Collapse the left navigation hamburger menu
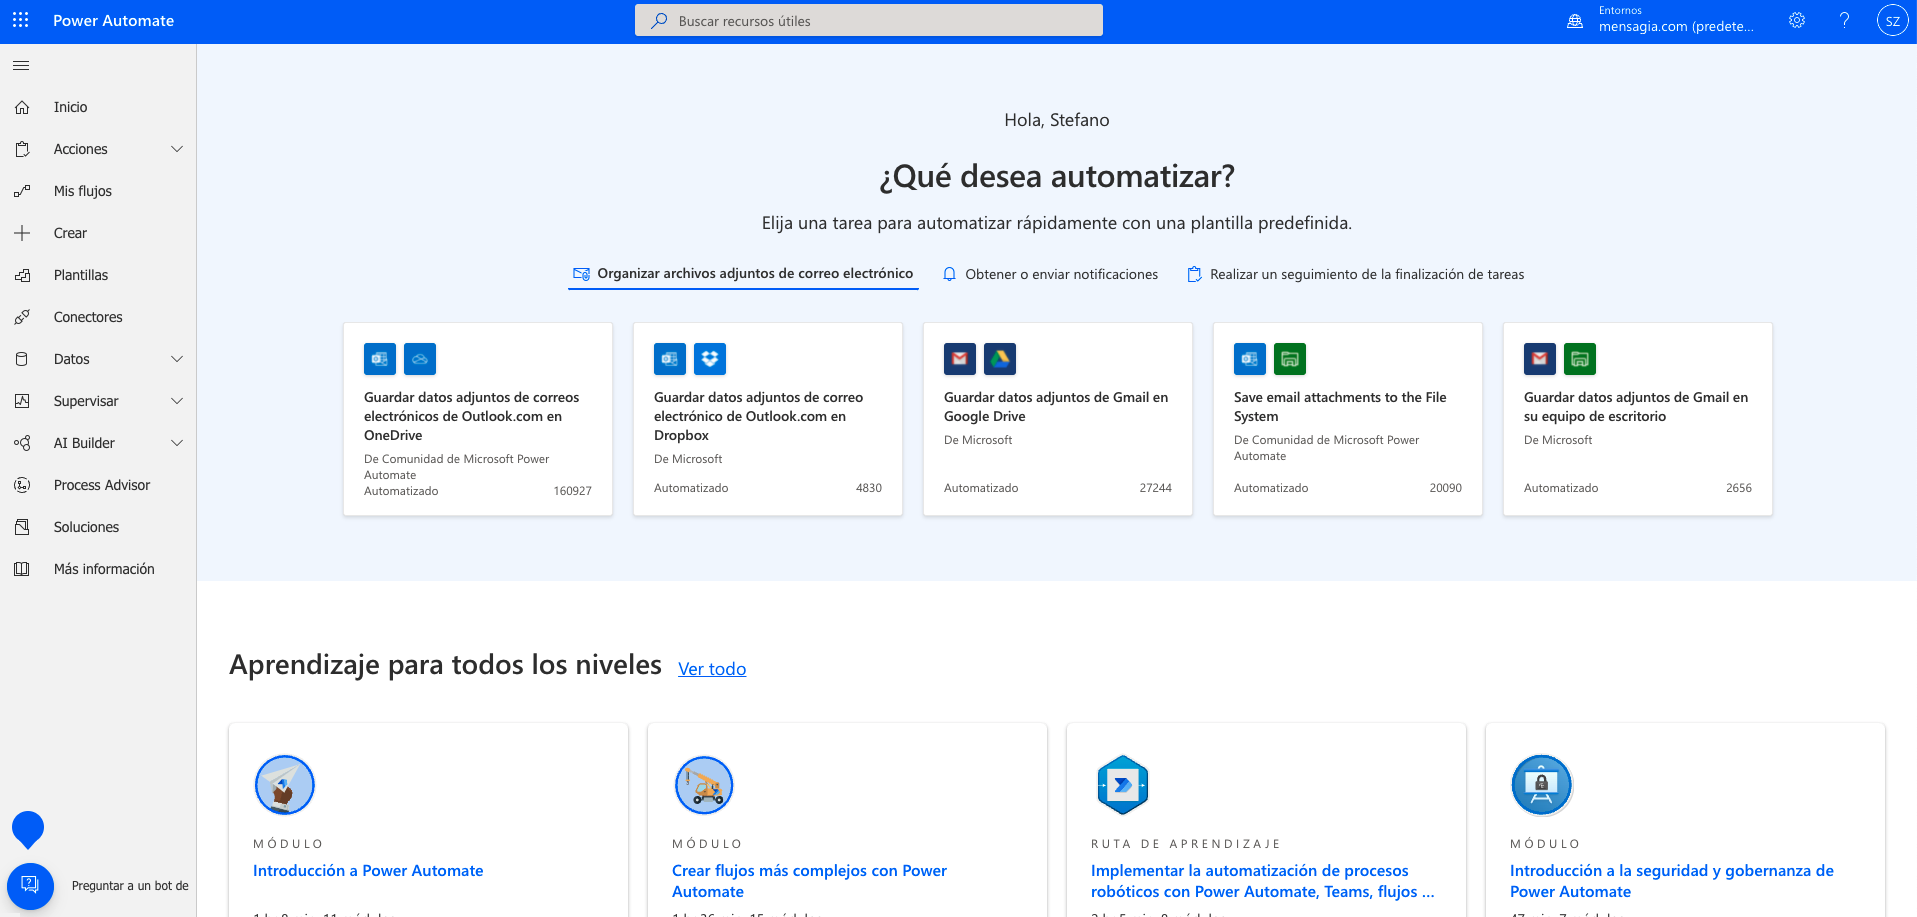1917x917 pixels. [21, 66]
